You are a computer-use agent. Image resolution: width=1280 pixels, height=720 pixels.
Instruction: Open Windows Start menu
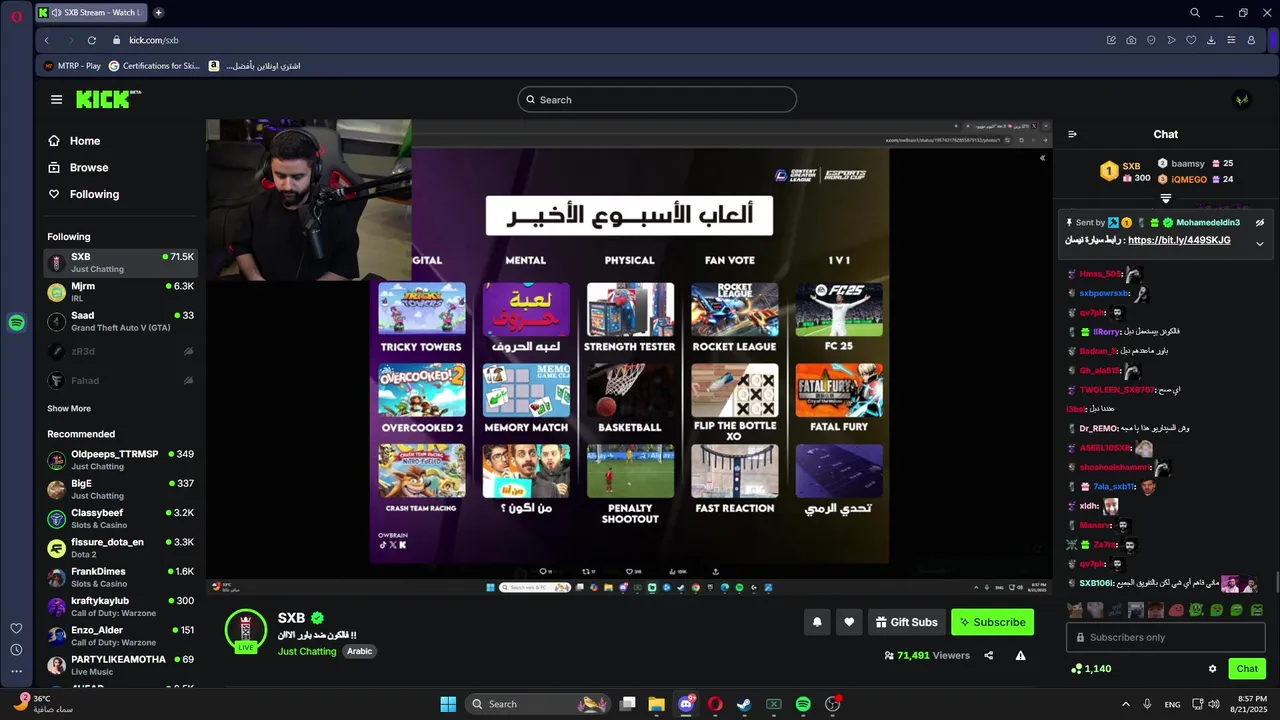(448, 704)
